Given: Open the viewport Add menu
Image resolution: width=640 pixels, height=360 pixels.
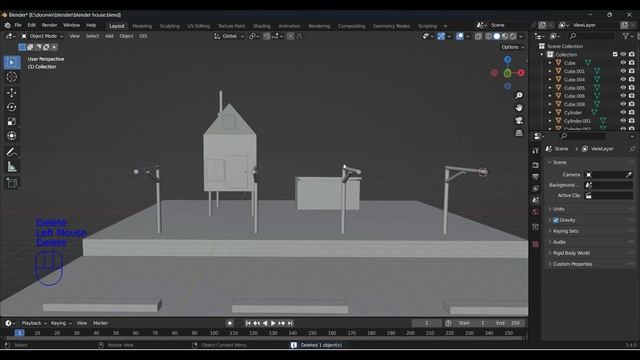Looking at the screenshot, I should 109,36.
